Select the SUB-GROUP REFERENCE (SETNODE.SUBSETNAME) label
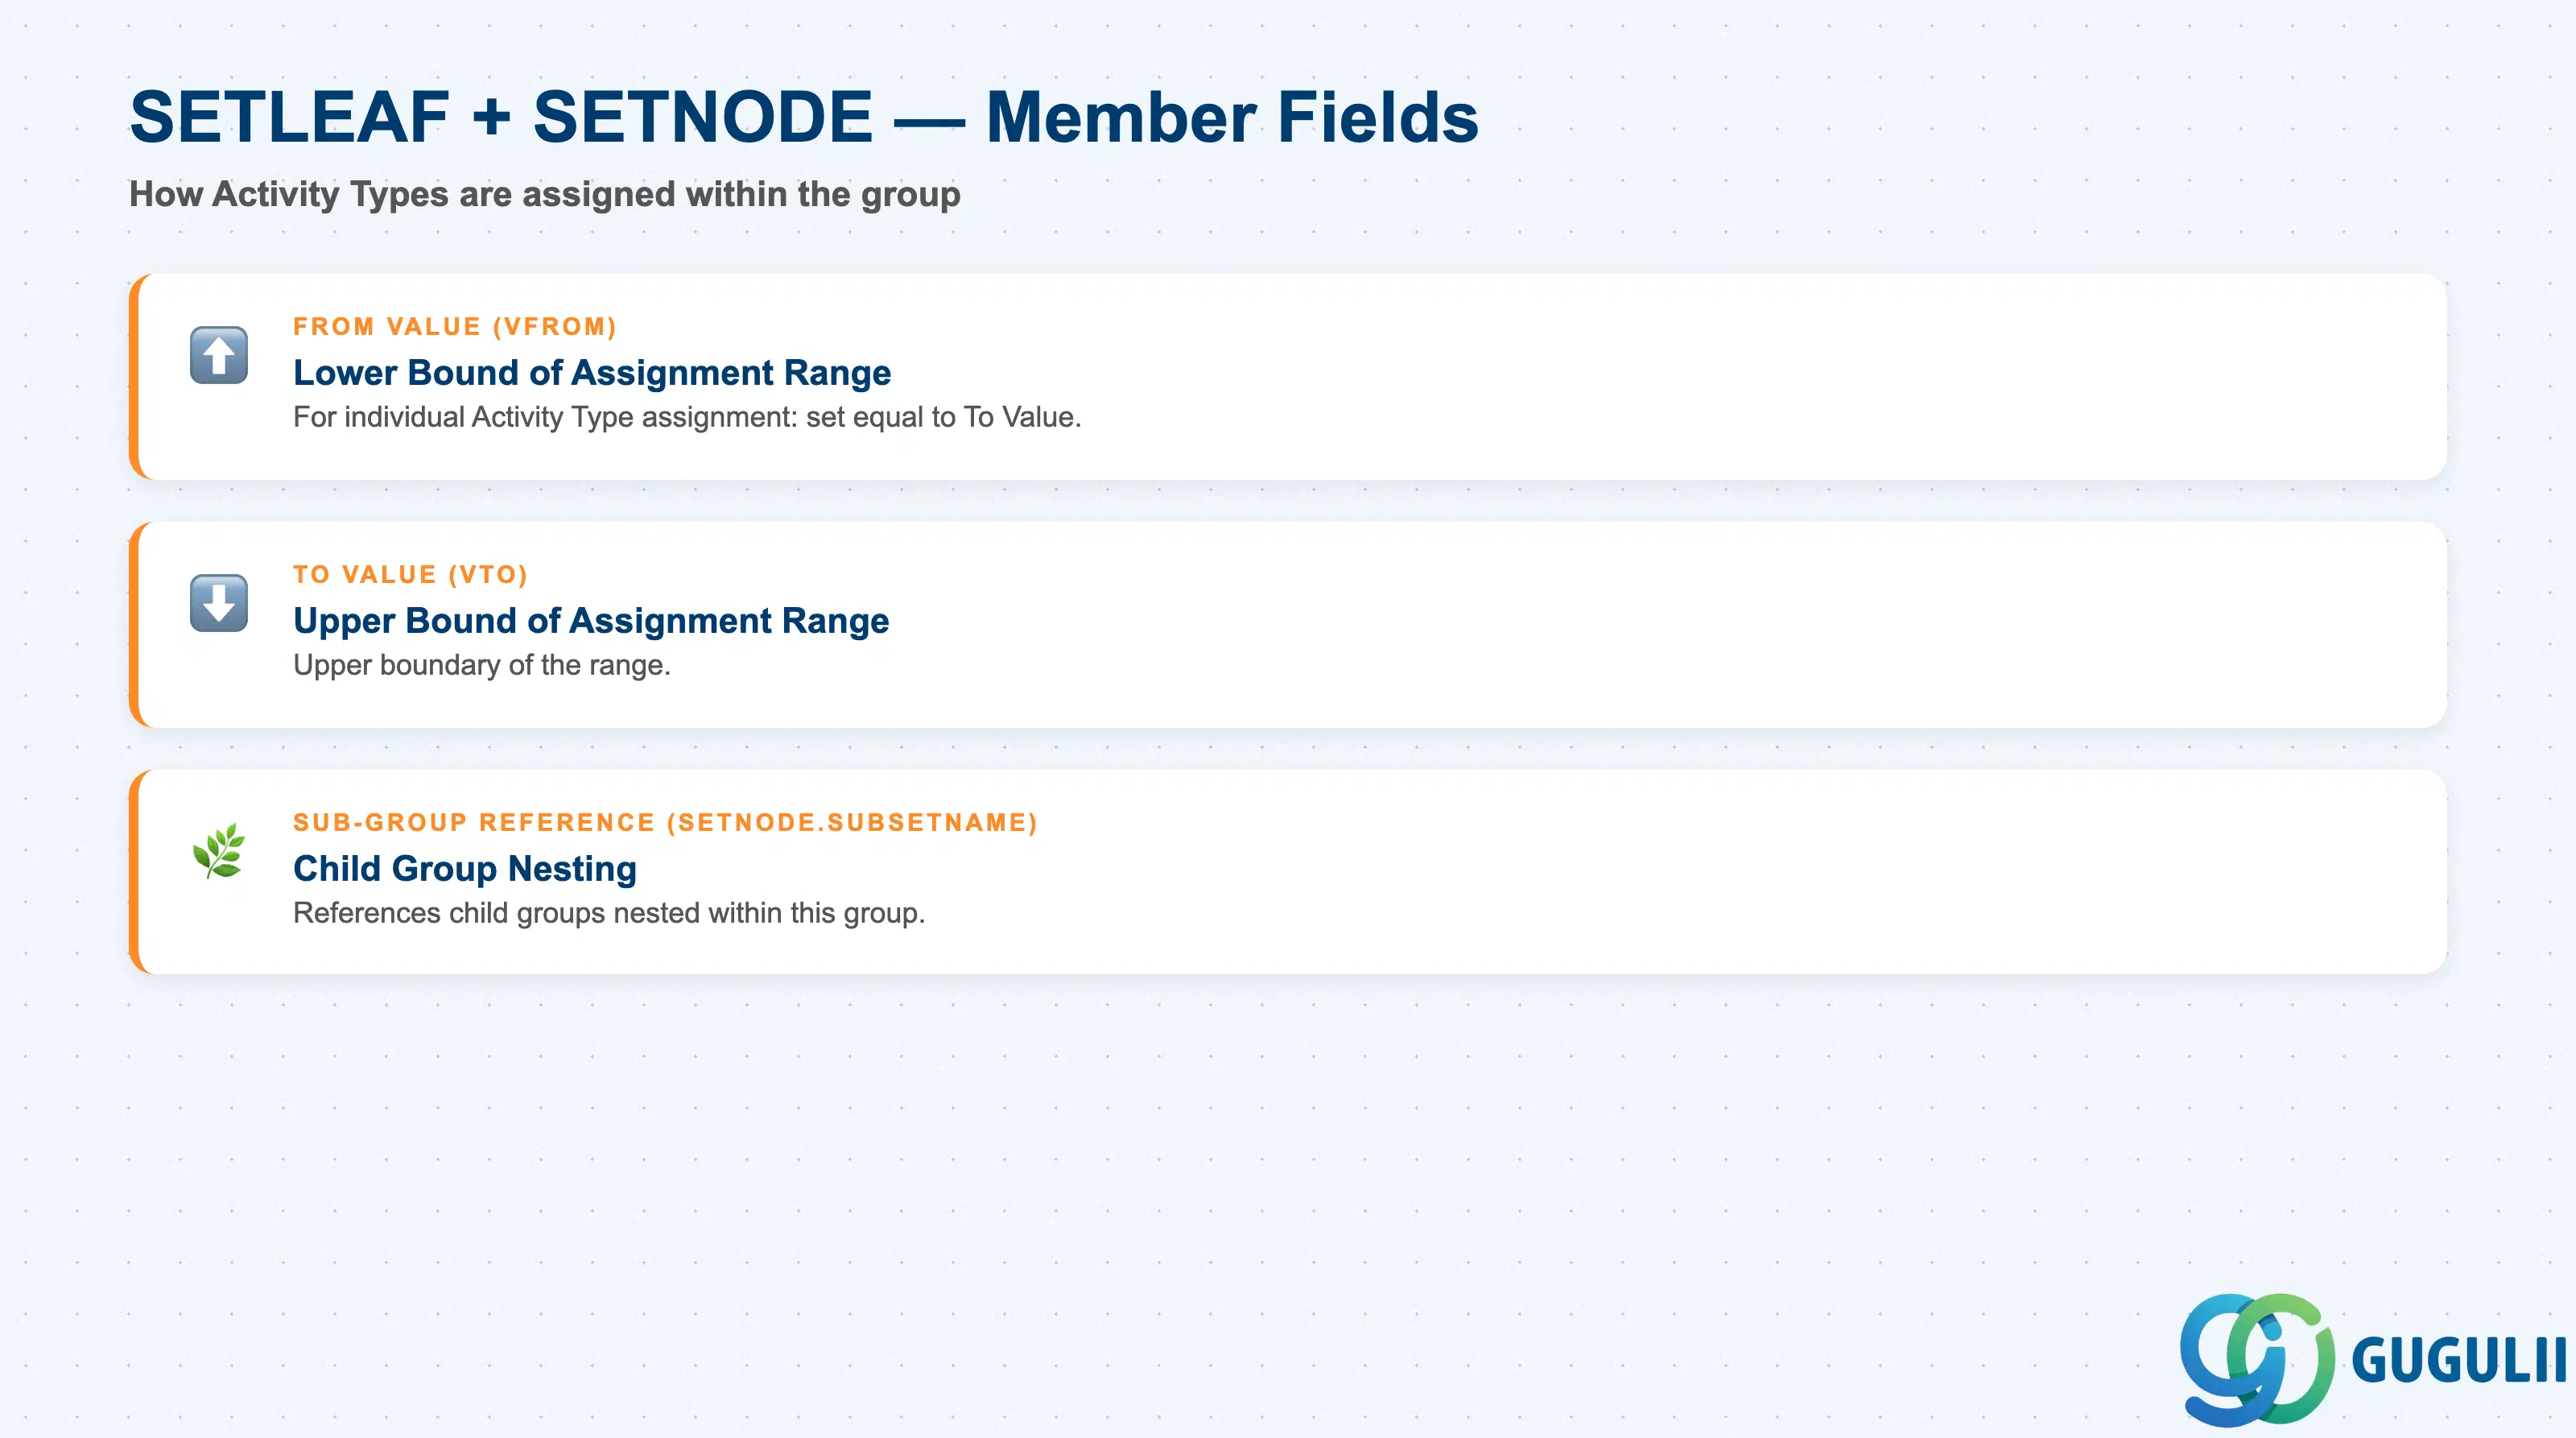This screenshot has width=2576, height=1438. click(666, 823)
